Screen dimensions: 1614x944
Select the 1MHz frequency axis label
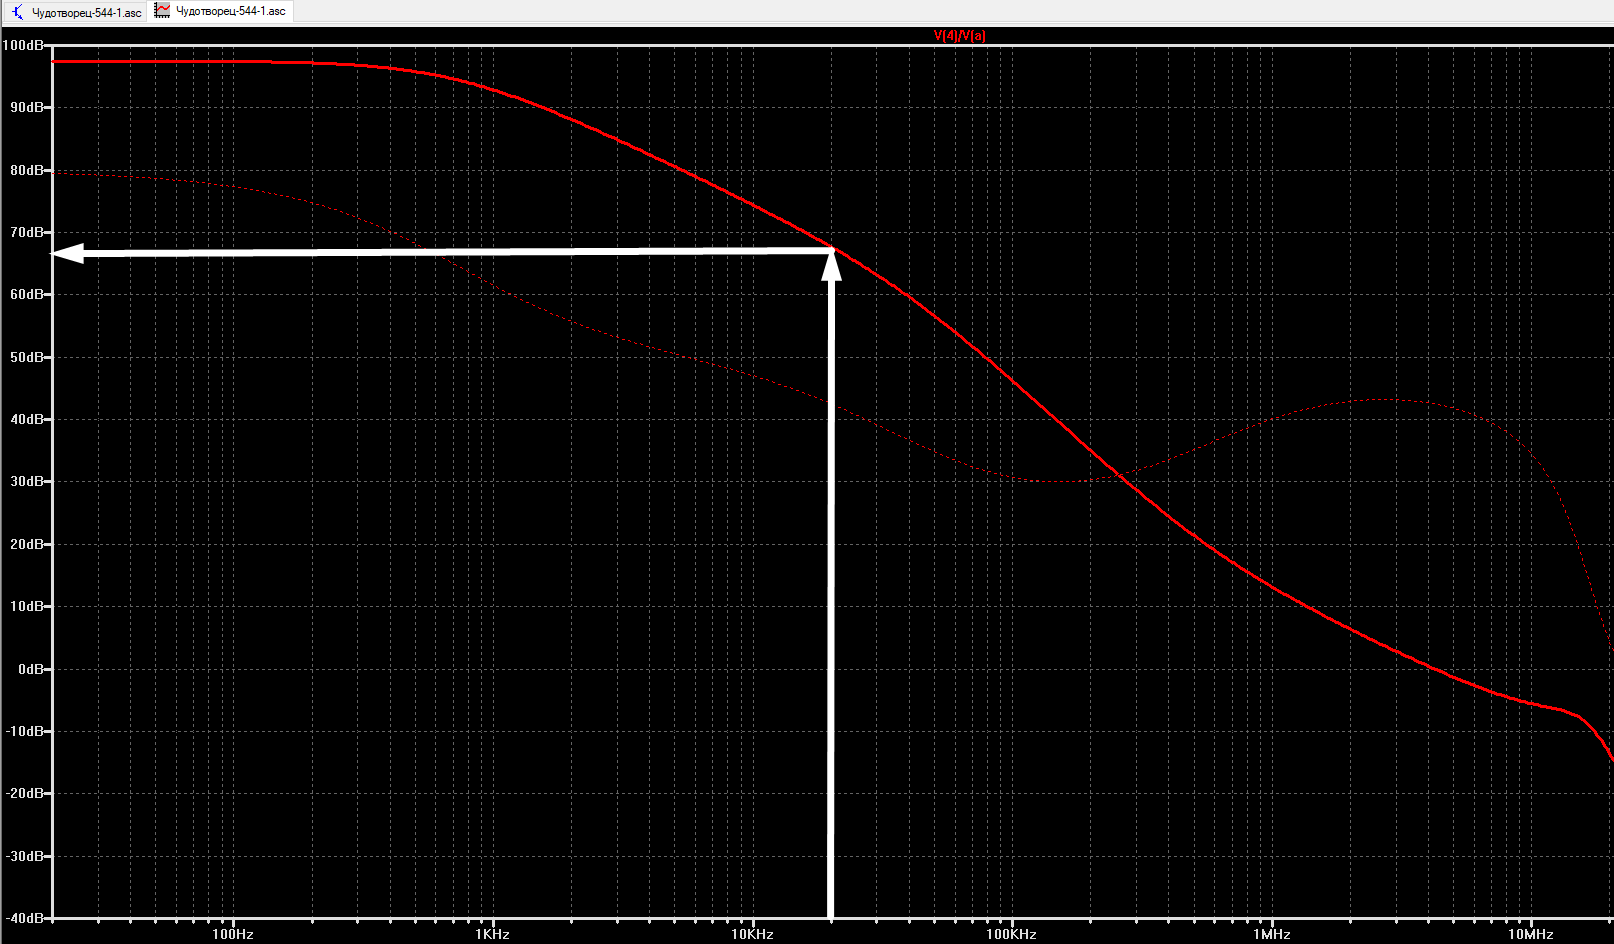[x=1271, y=934]
